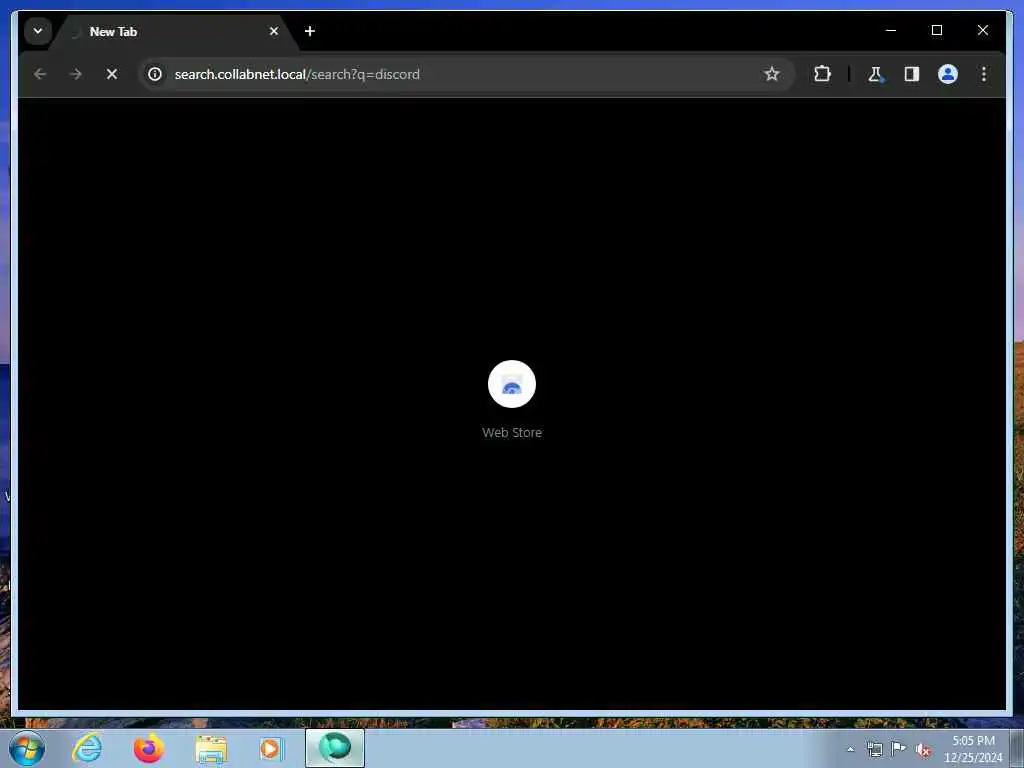This screenshot has height=768, width=1024.
Task: Click the address bar URL
Action: 297,74
